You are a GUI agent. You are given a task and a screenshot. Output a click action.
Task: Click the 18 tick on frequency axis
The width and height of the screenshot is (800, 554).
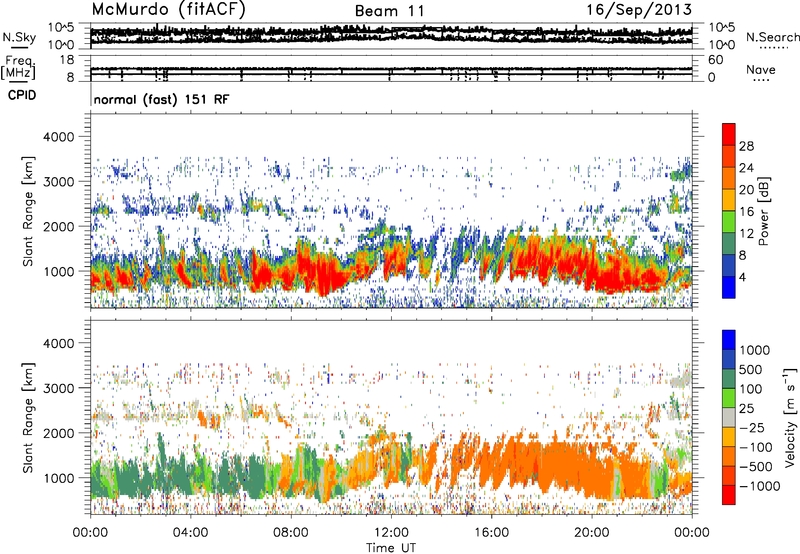67,60
